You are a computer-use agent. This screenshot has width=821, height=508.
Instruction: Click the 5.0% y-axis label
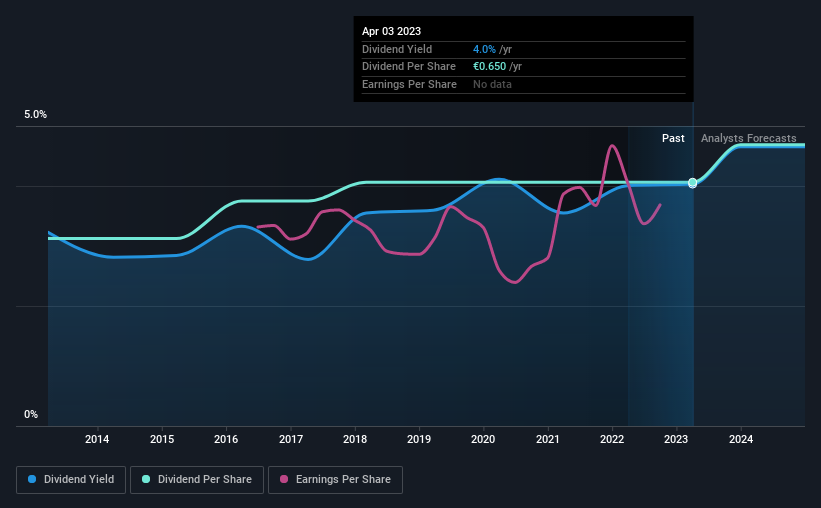coord(35,114)
